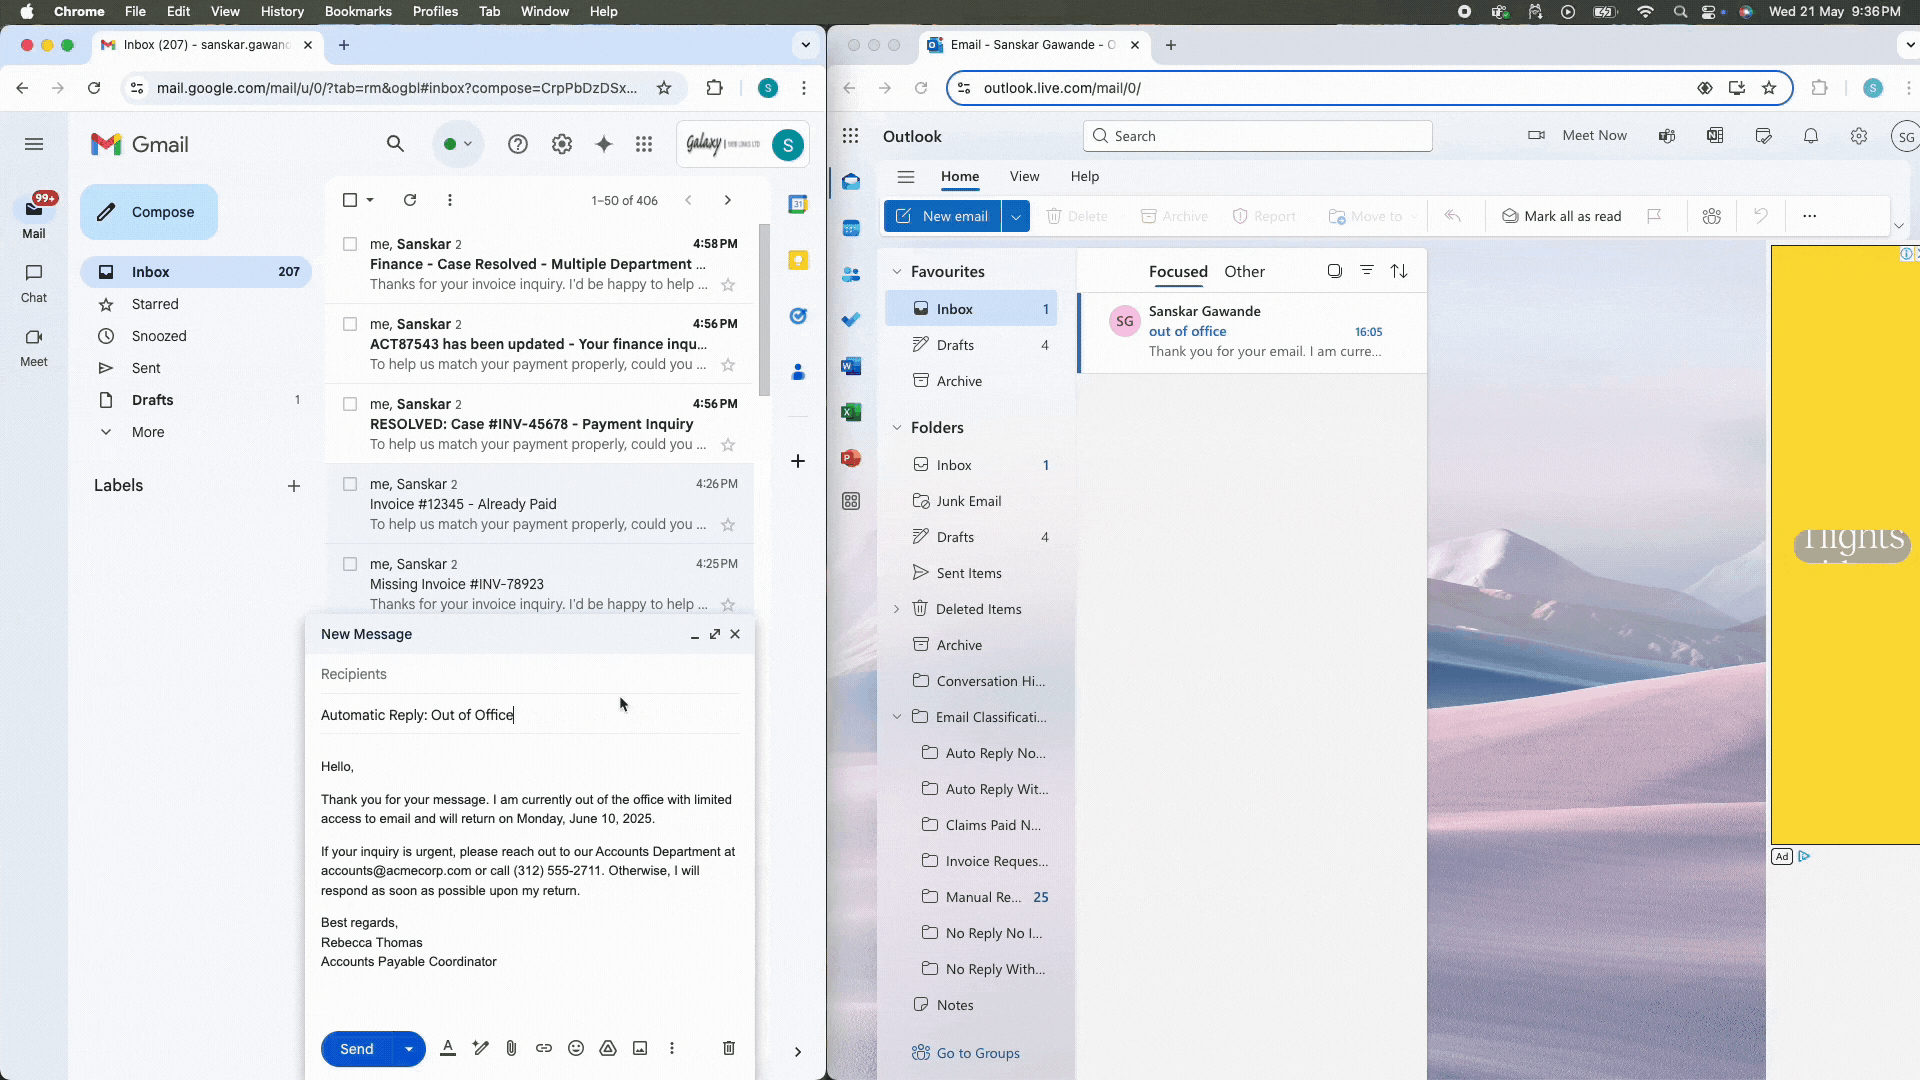Screen dimensions: 1920x1080
Task: Click the Recipients field in New Message
Action: 530,674
